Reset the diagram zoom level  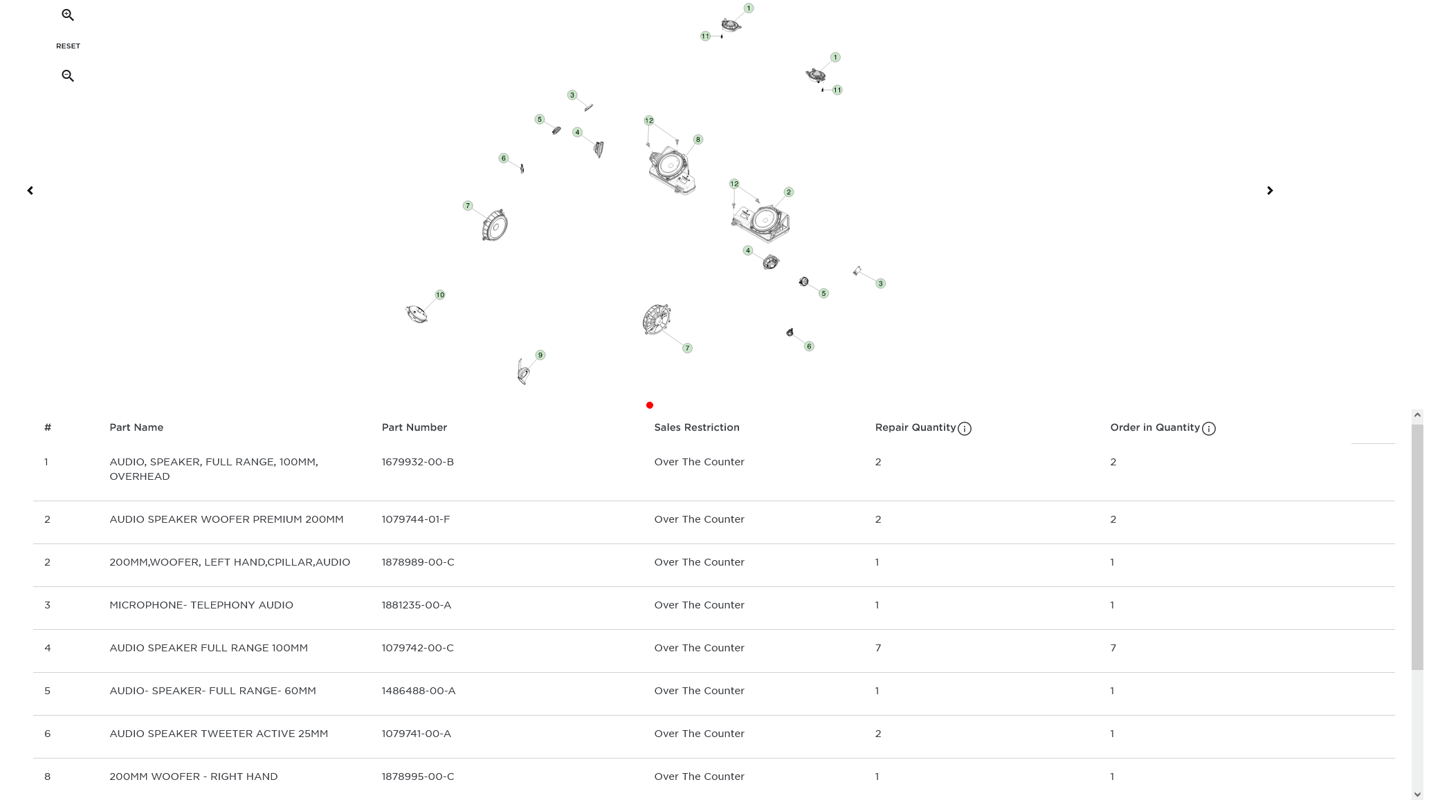68,46
